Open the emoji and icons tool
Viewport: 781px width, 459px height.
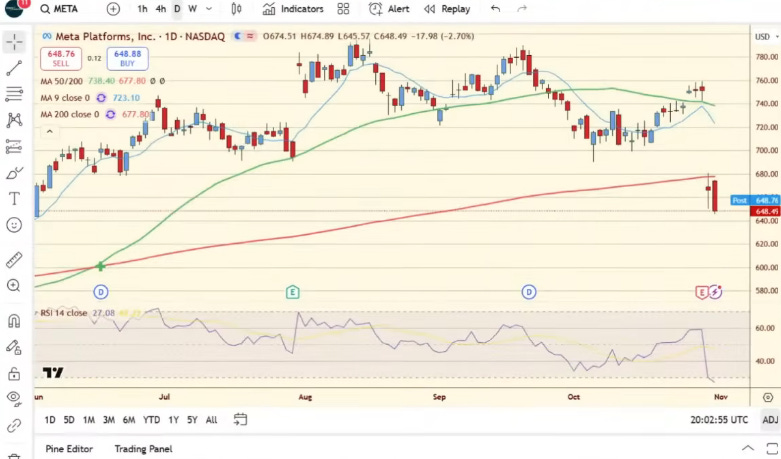(14, 225)
